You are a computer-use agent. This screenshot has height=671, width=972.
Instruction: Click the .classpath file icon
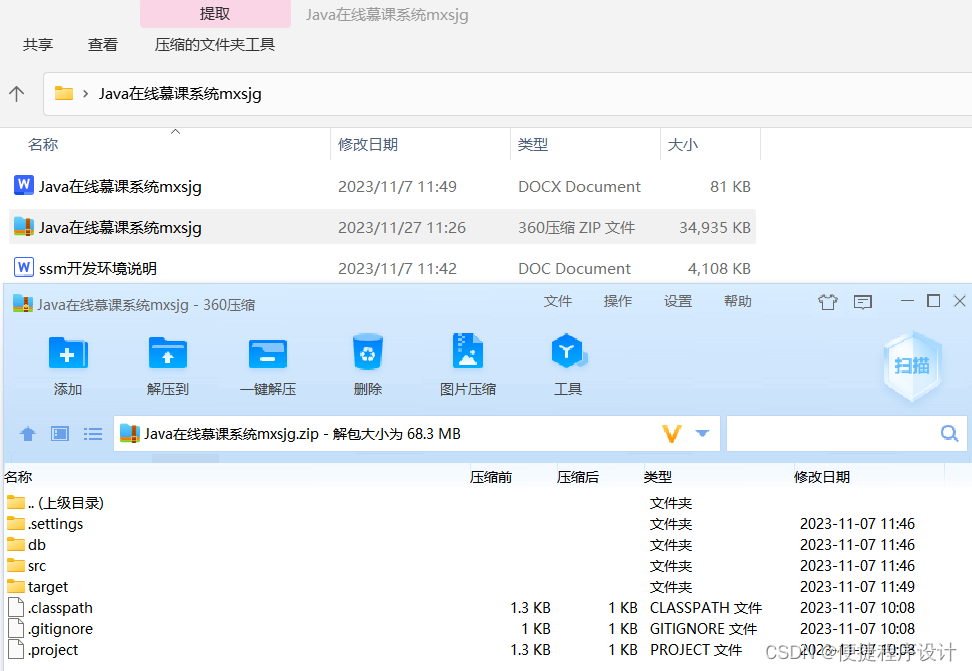(16, 607)
